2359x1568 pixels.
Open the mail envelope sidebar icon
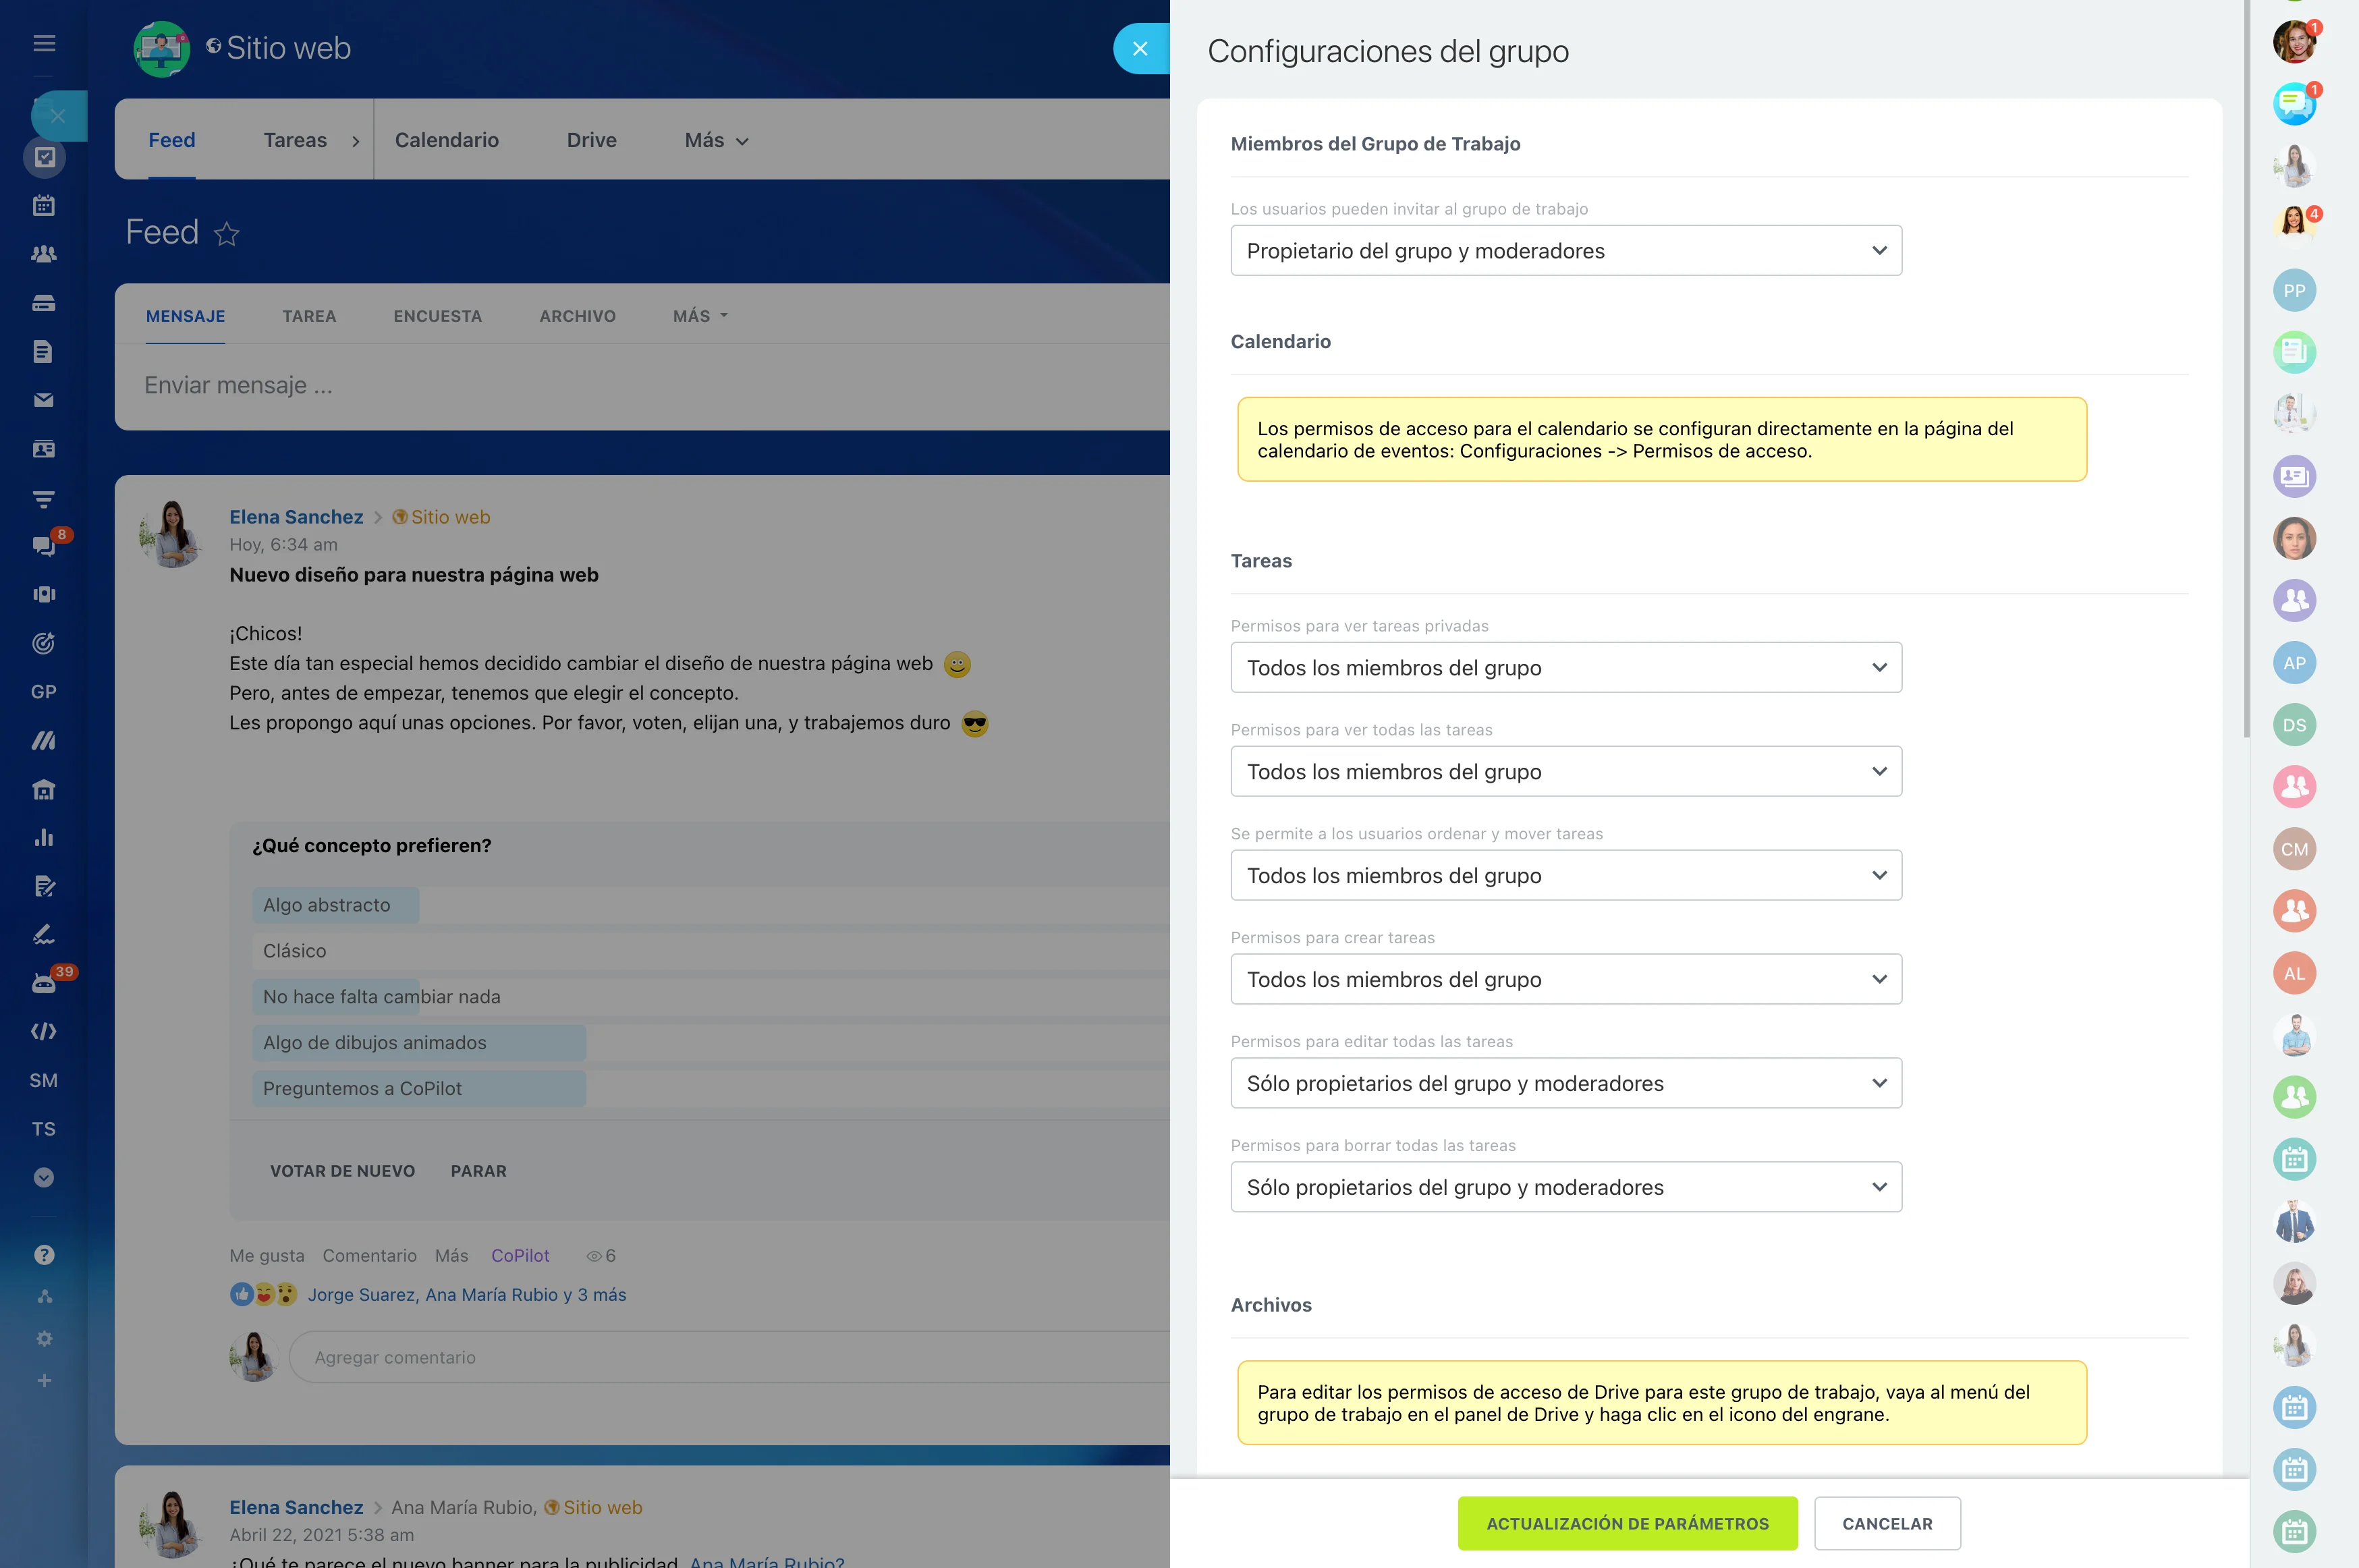click(44, 400)
